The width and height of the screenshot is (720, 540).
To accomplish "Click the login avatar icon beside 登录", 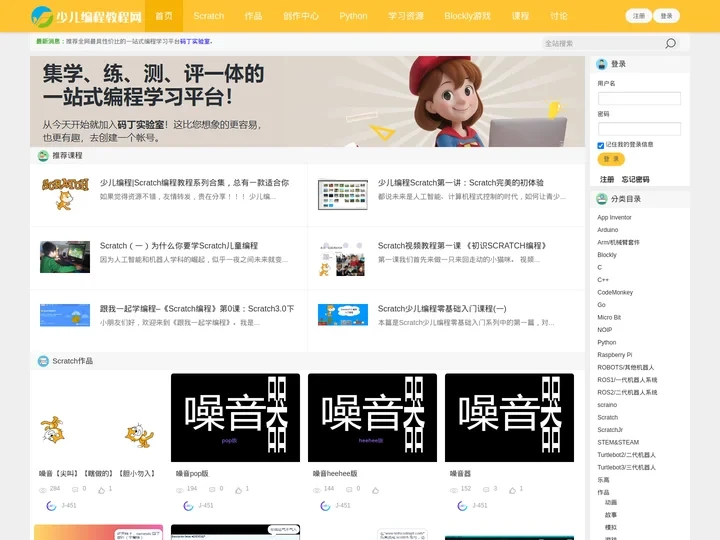I will [x=602, y=64].
